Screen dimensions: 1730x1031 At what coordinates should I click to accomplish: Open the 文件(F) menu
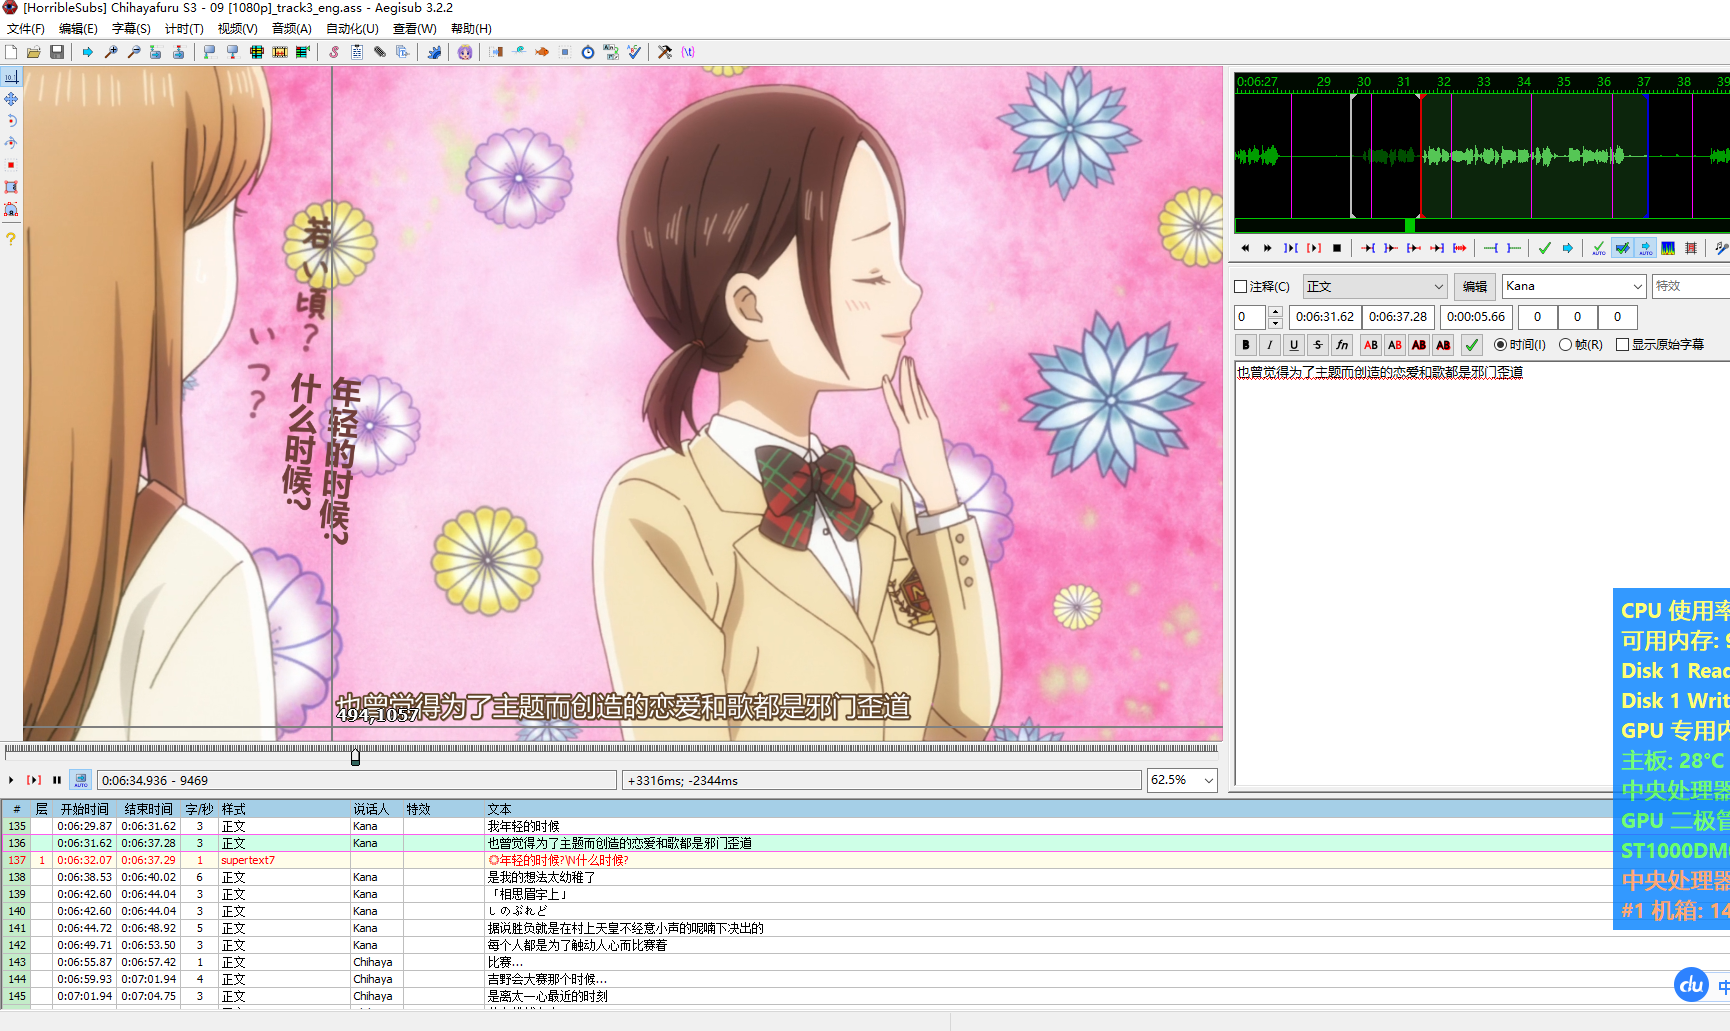(26, 29)
